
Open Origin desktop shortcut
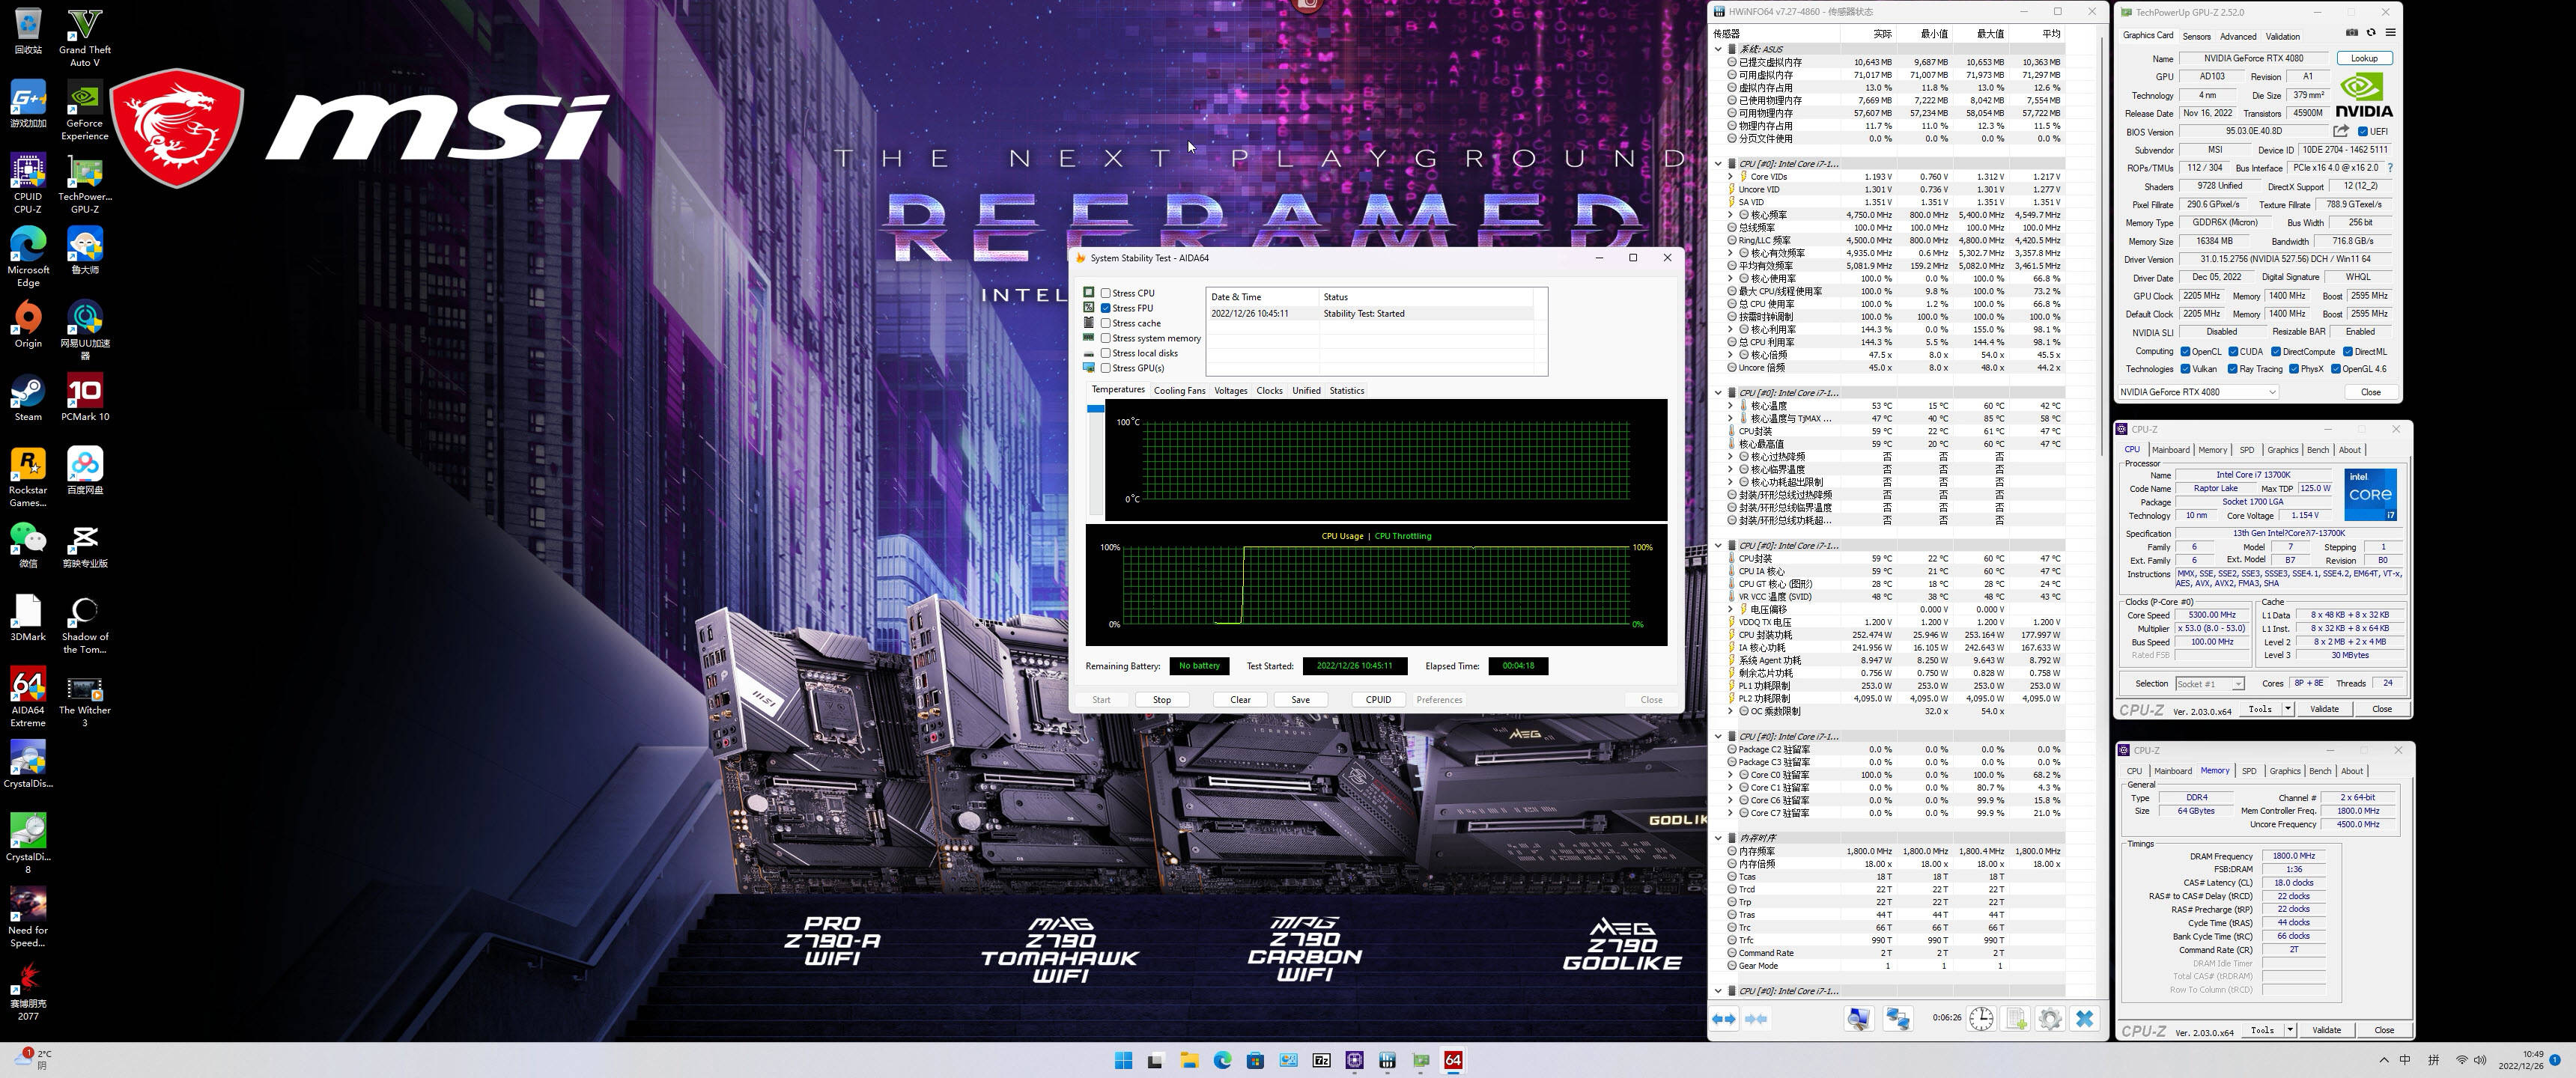28,325
